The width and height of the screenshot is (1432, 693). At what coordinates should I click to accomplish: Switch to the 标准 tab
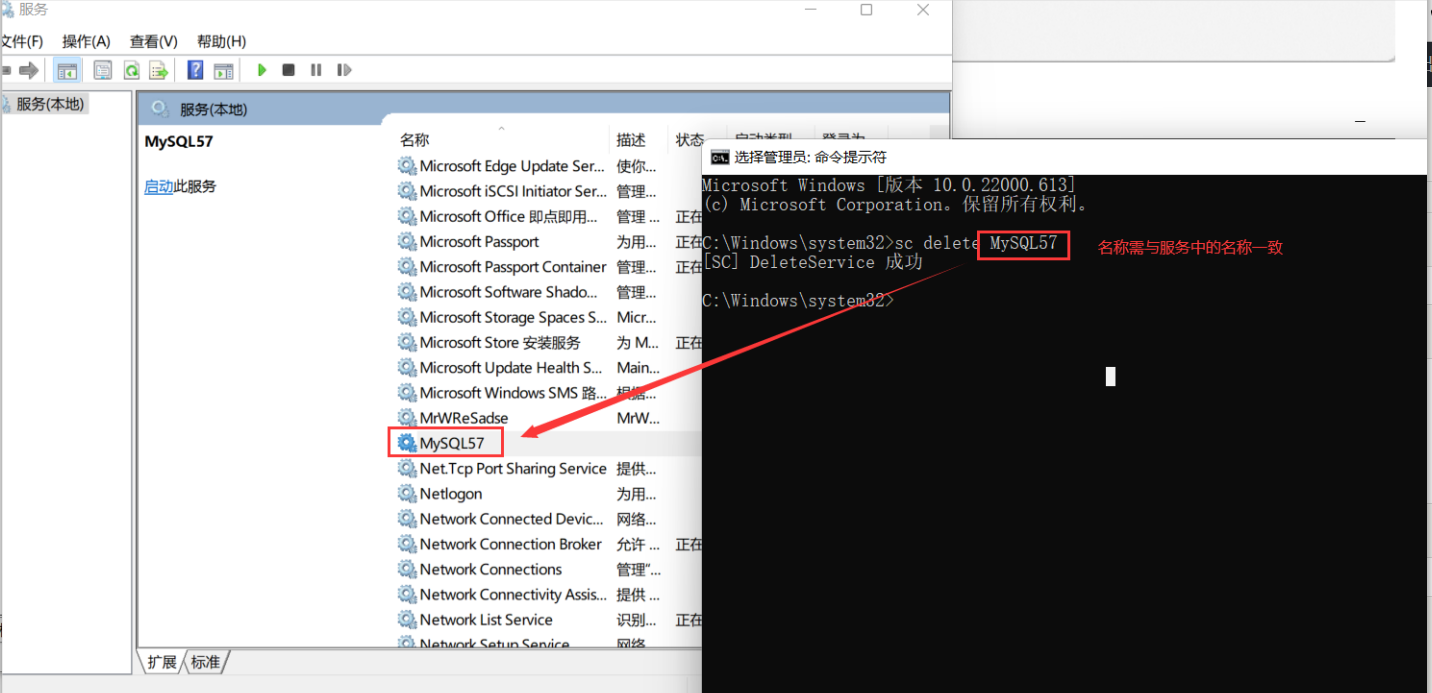click(x=206, y=662)
